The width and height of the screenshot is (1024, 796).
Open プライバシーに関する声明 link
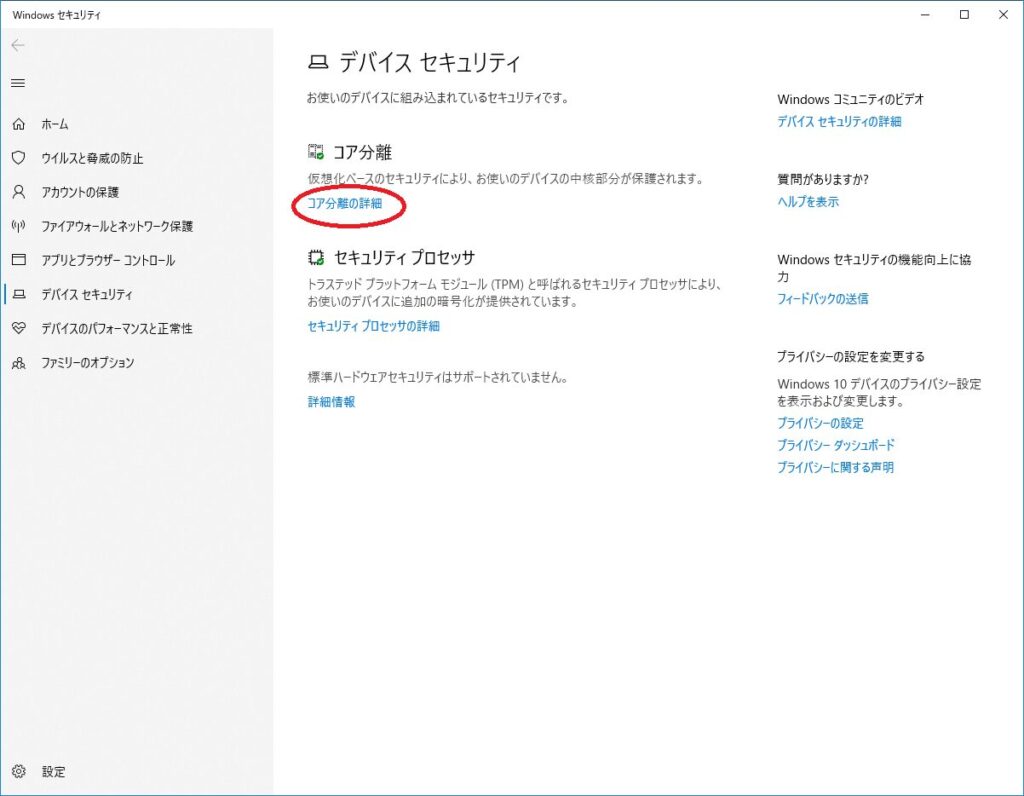835,468
